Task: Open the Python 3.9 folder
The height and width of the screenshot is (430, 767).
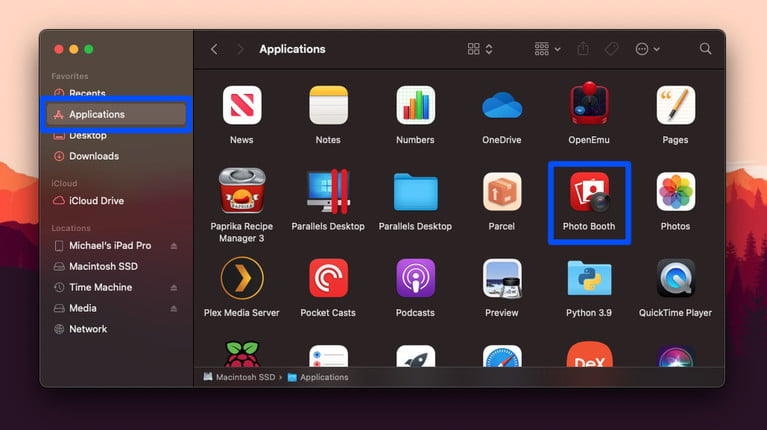Action: point(589,278)
